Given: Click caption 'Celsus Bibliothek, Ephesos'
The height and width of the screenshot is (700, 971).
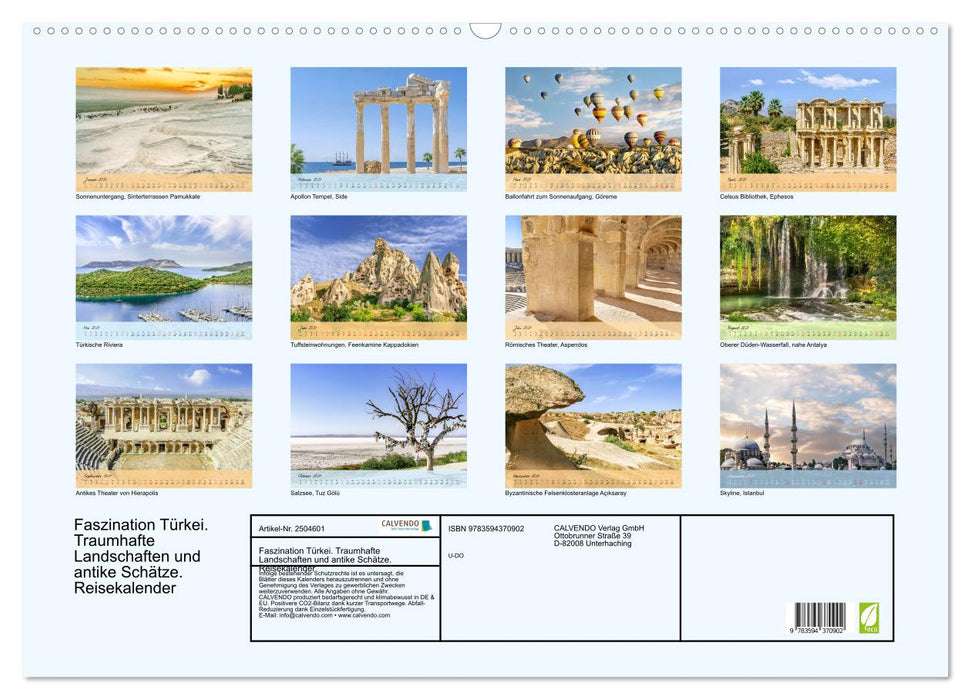Looking at the screenshot, I should pyautogui.click(x=757, y=196).
